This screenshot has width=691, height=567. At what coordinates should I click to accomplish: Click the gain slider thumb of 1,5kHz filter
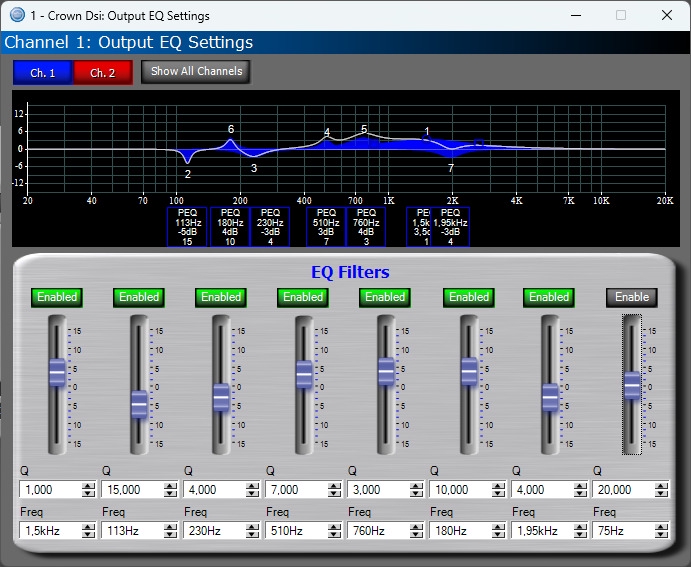(57, 373)
